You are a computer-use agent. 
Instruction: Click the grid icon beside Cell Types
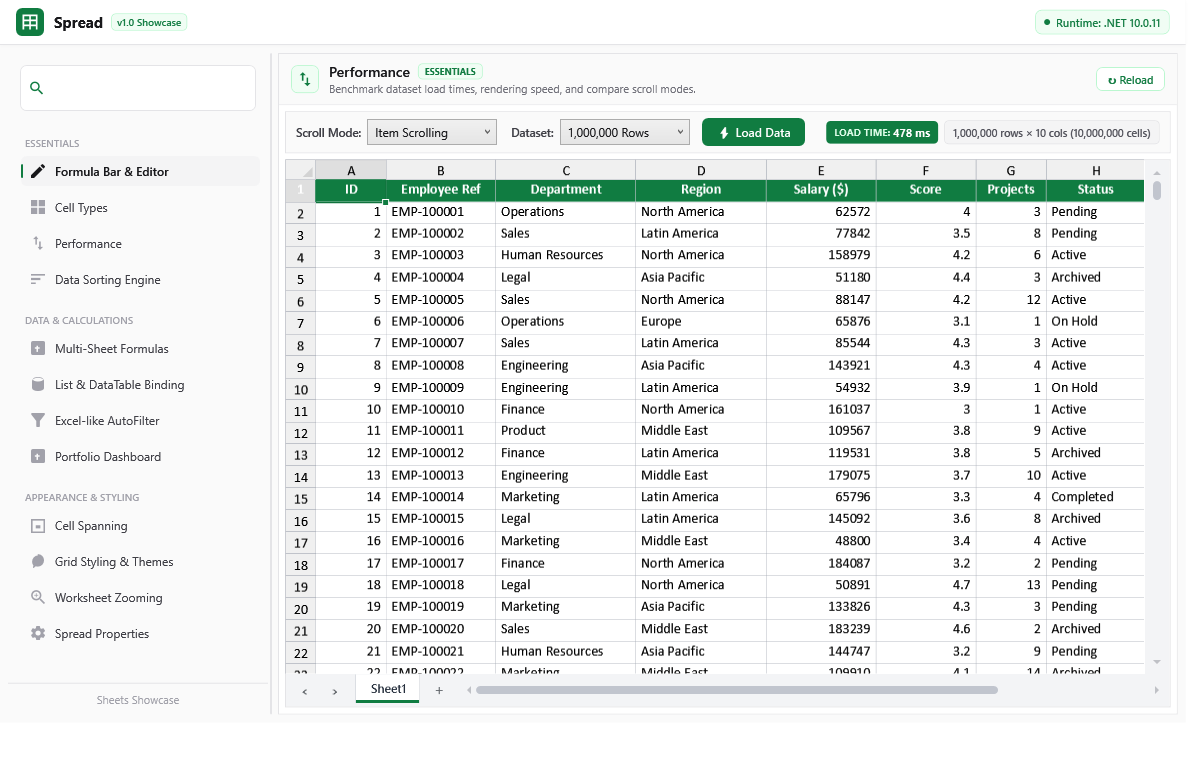[x=38, y=208]
